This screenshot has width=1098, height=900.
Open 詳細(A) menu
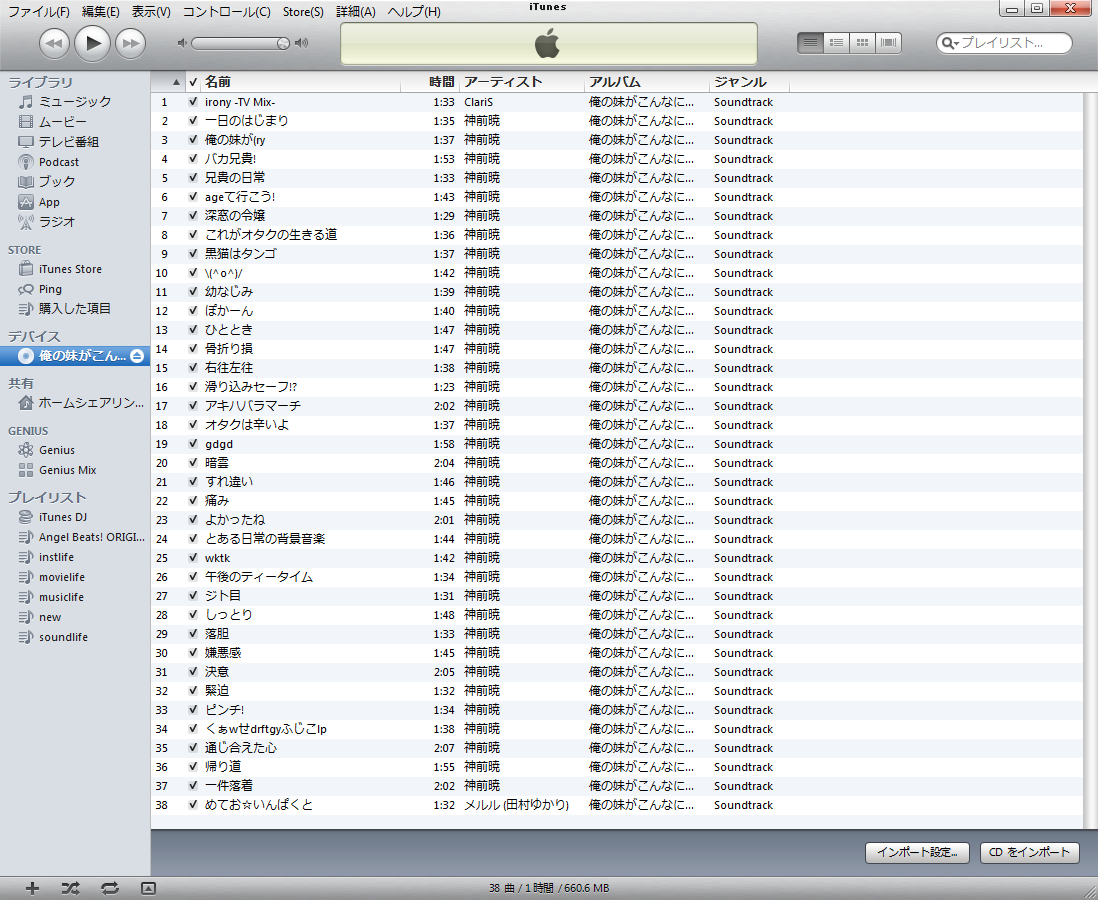(356, 12)
